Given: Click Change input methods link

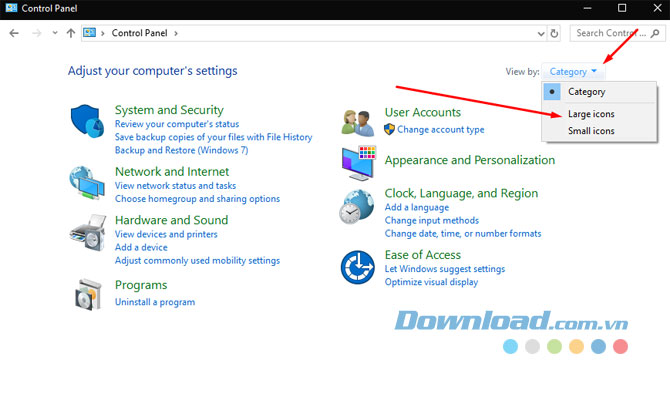Looking at the screenshot, I should (x=432, y=220).
